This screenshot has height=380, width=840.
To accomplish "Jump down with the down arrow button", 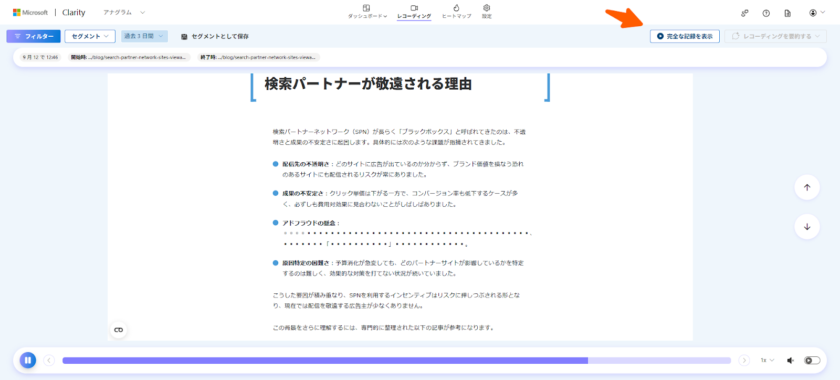I will pyautogui.click(x=807, y=227).
